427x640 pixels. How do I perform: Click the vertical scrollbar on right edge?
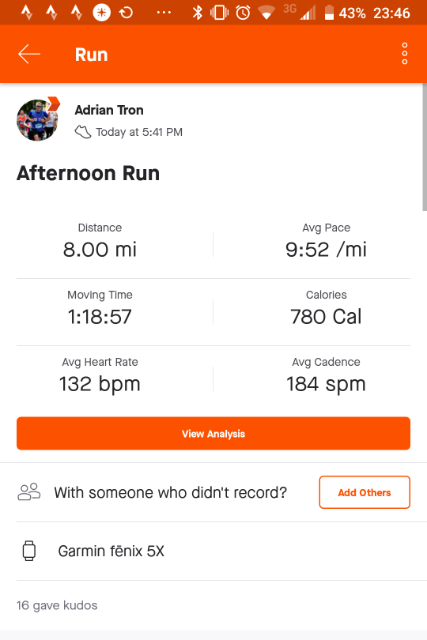(425, 147)
